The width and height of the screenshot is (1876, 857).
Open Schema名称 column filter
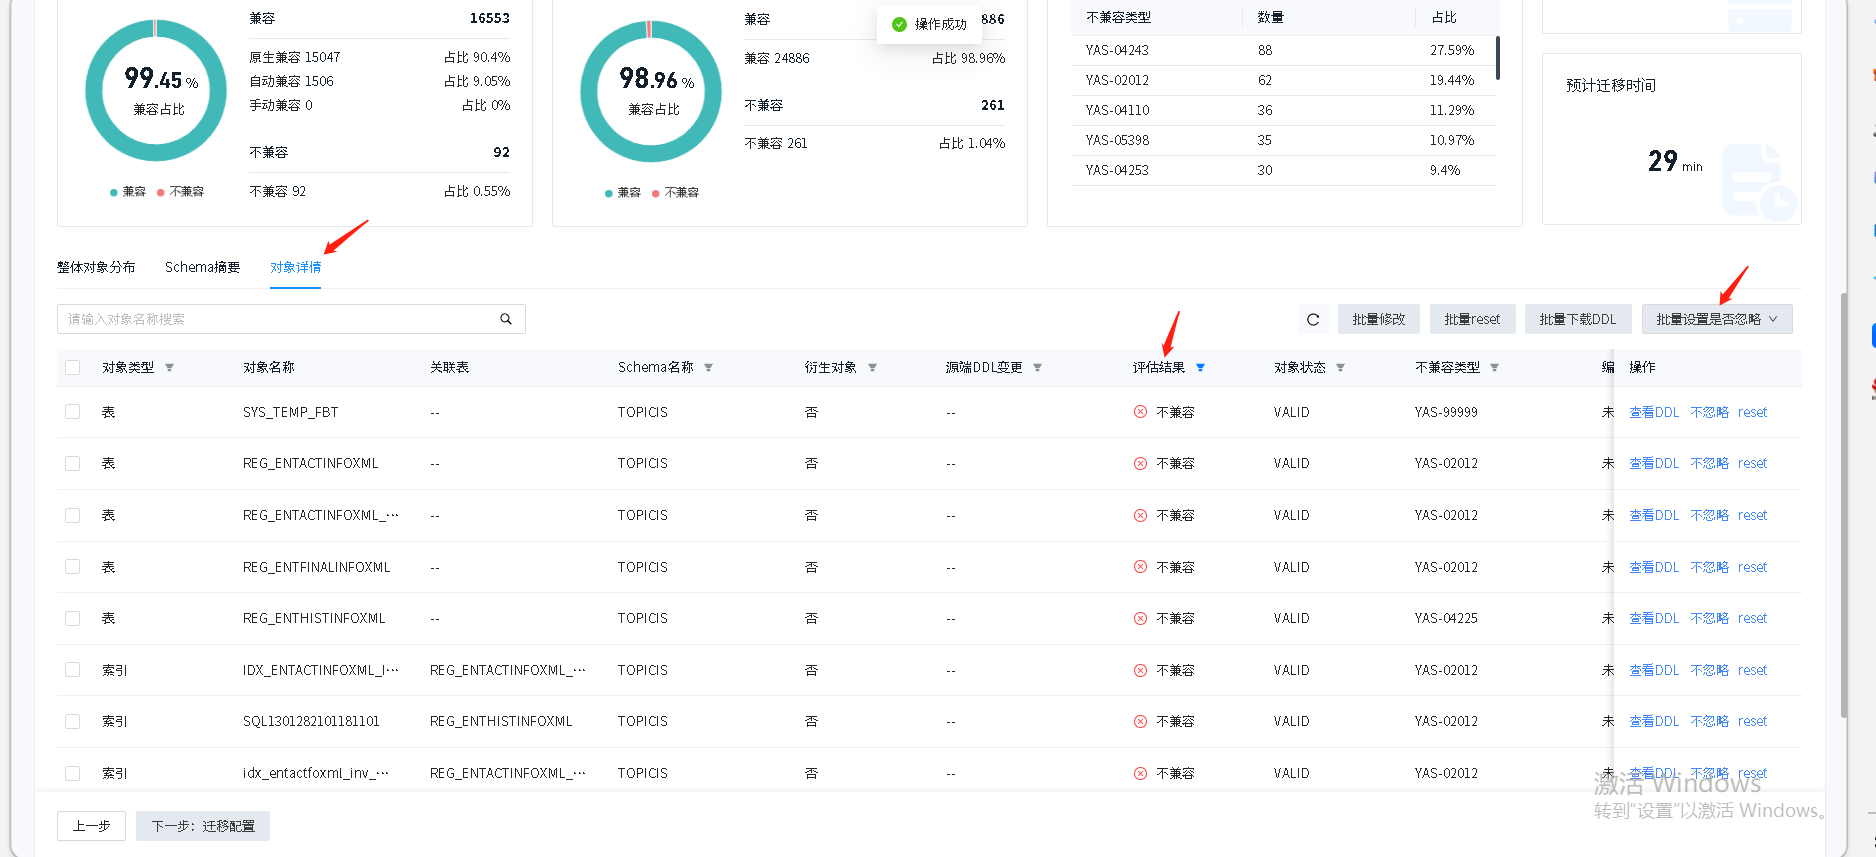pos(708,368)
